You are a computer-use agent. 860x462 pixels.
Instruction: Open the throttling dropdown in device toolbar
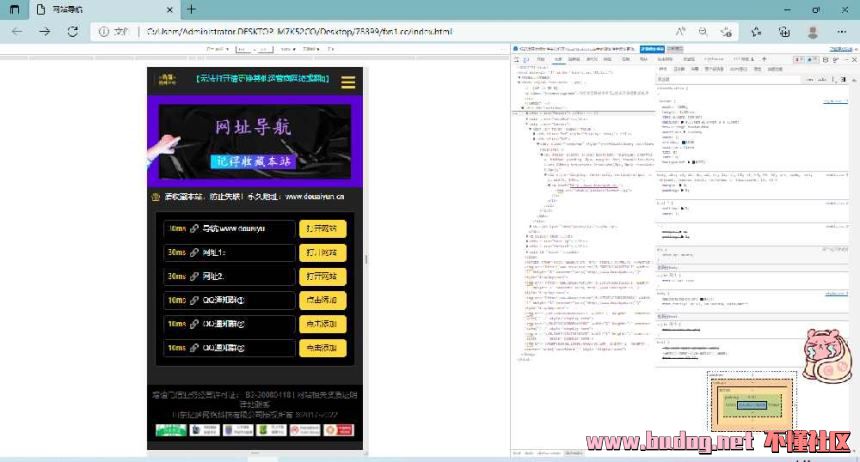point(311,49)
